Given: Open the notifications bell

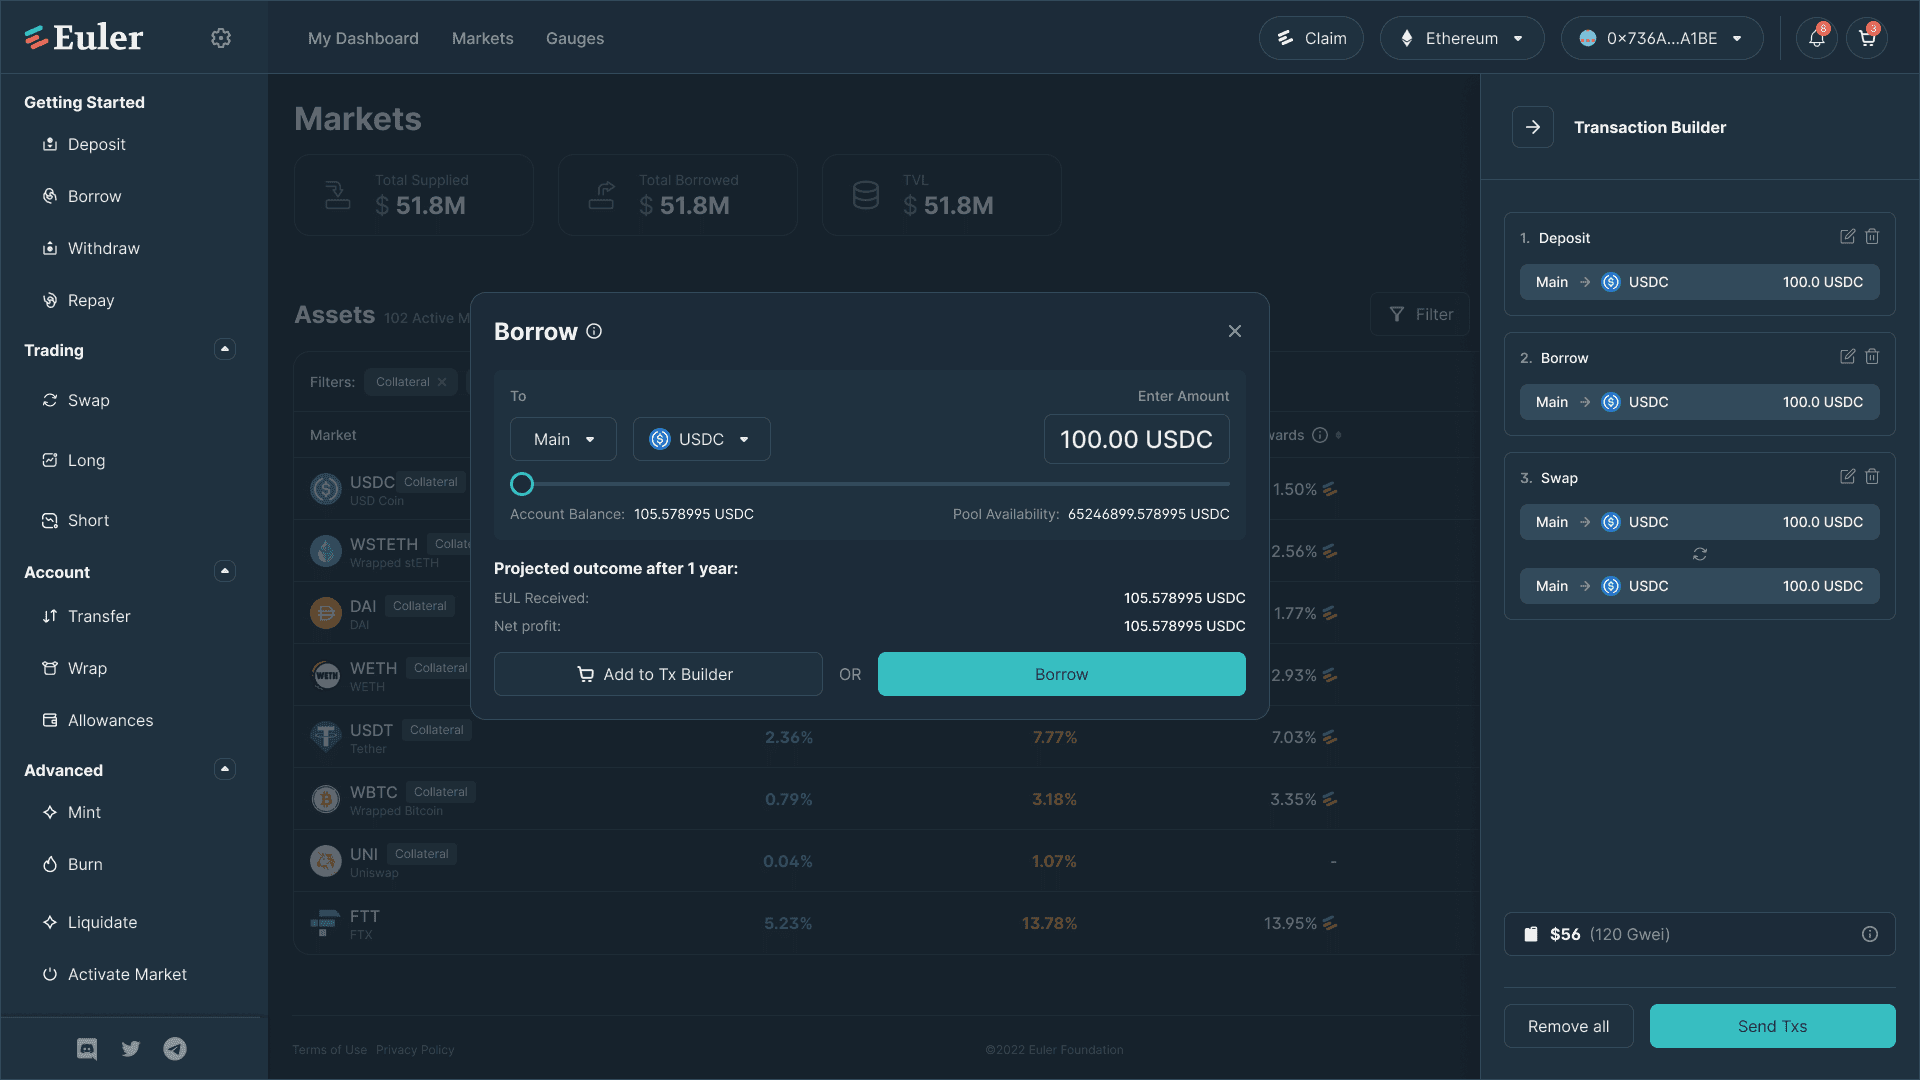Looking at the screenshot, I should 1816,38.
